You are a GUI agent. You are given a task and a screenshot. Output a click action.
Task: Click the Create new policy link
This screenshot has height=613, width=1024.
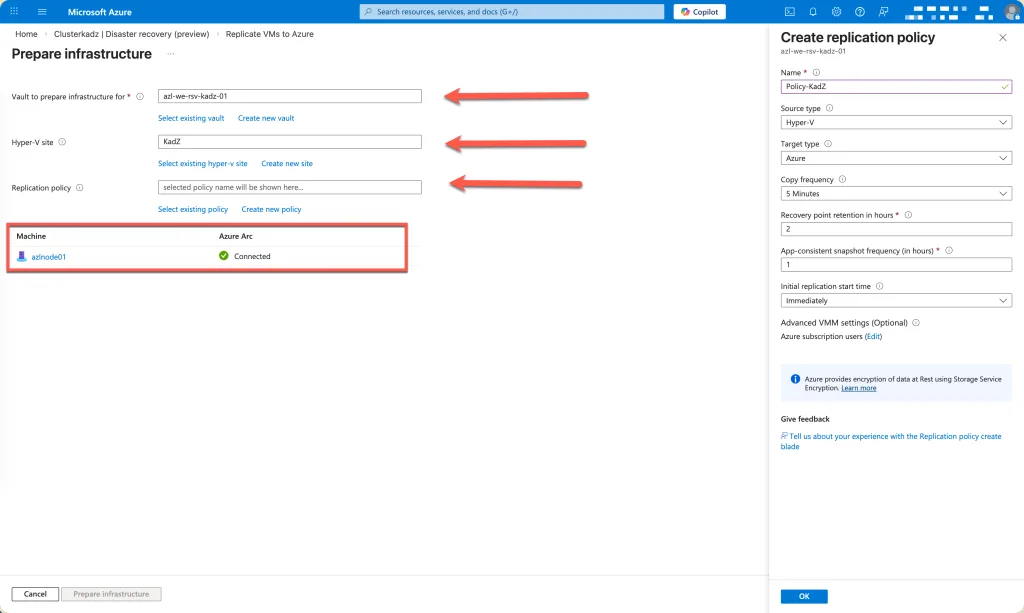click(x=271, y=210)
